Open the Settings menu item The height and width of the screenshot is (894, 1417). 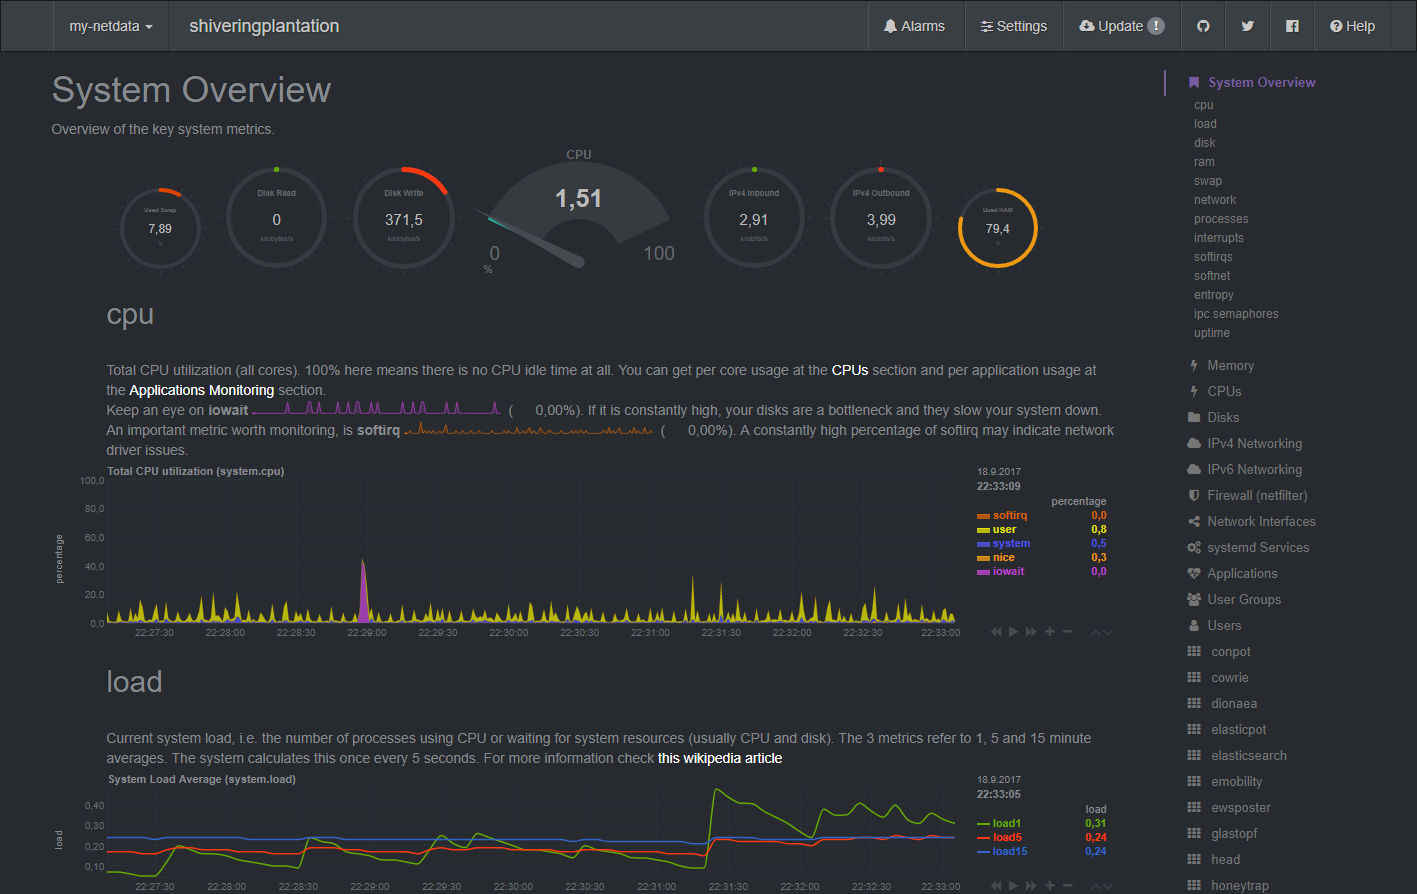pos(1013,26)
